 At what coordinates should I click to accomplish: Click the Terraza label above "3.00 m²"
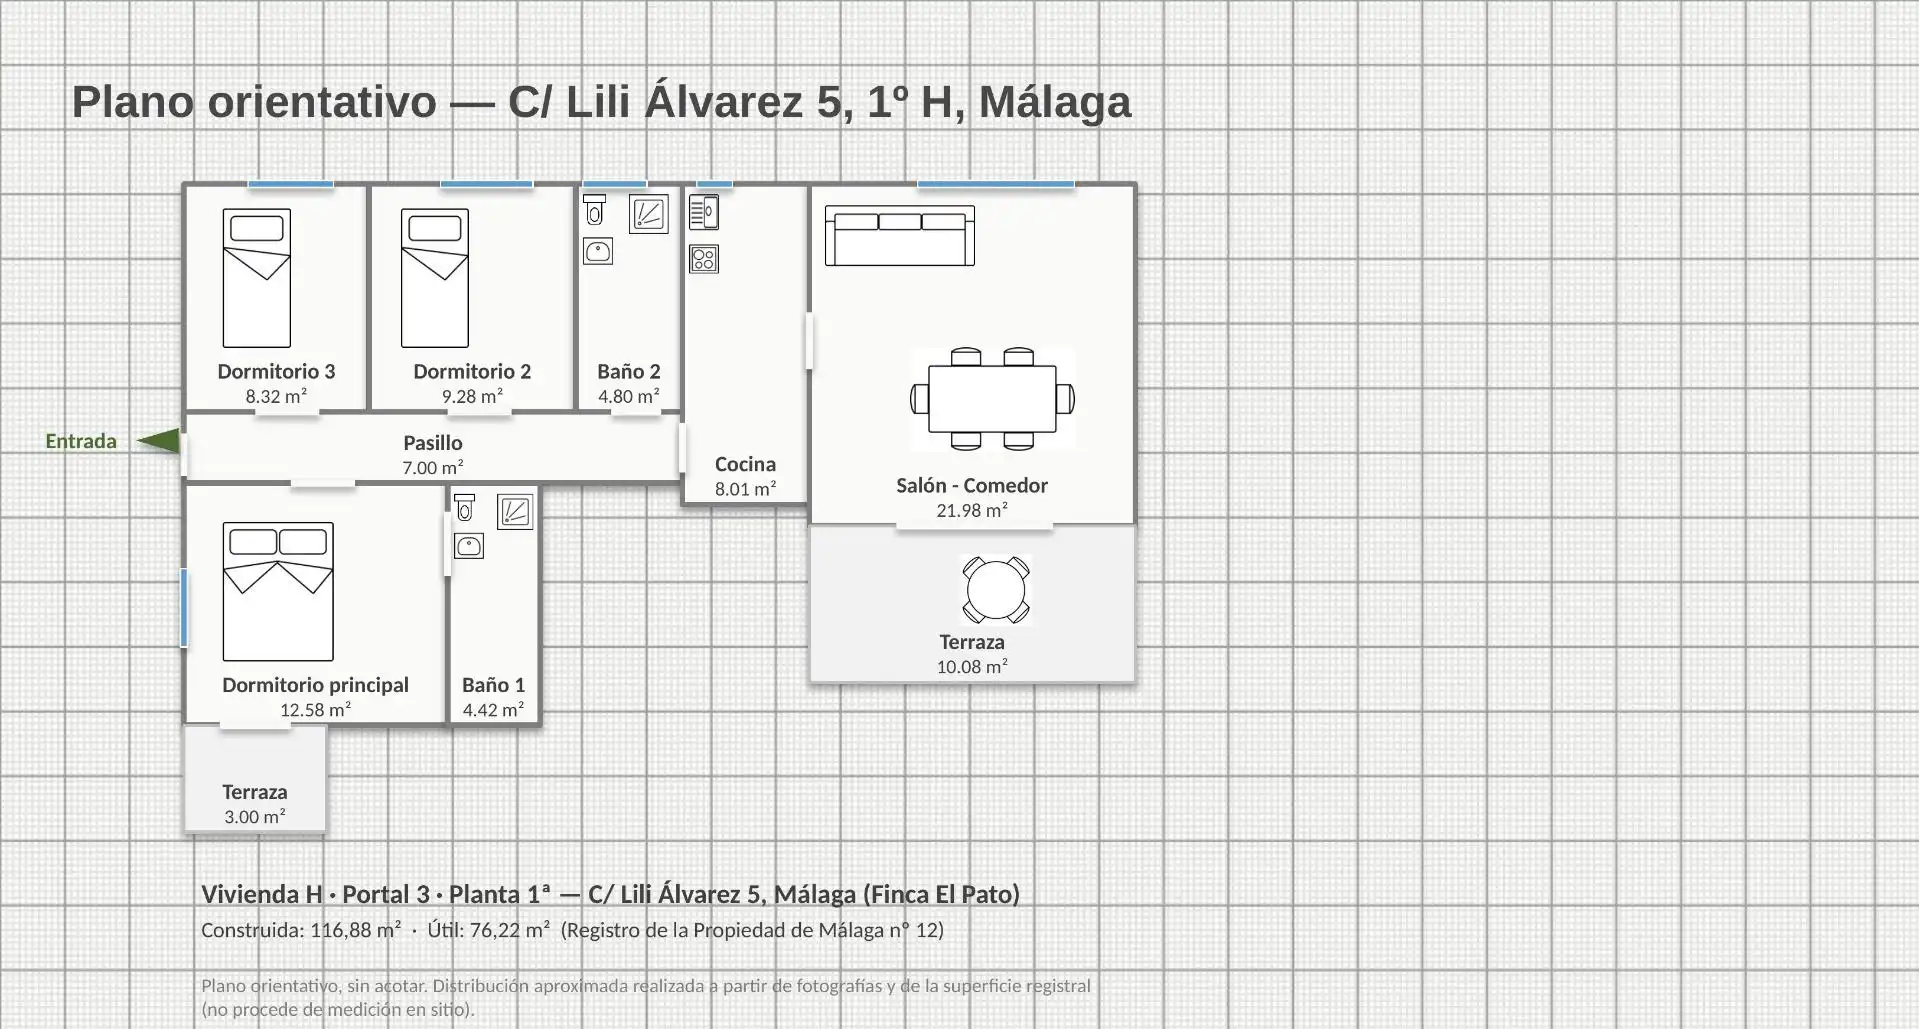255,792
